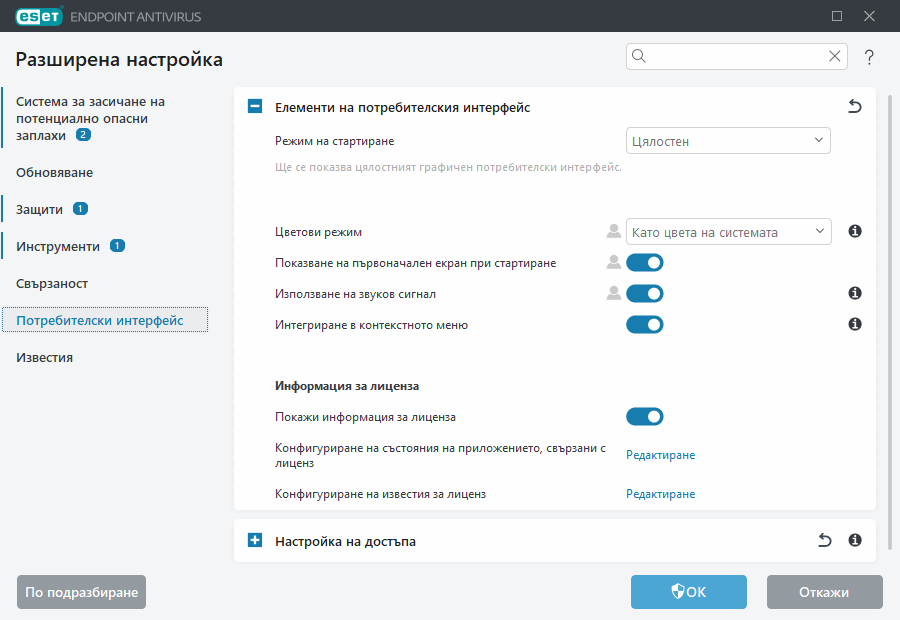The image size is (900, 620).
Task: Open the Режим на стартиране dropdown
Action: point(728,140)
